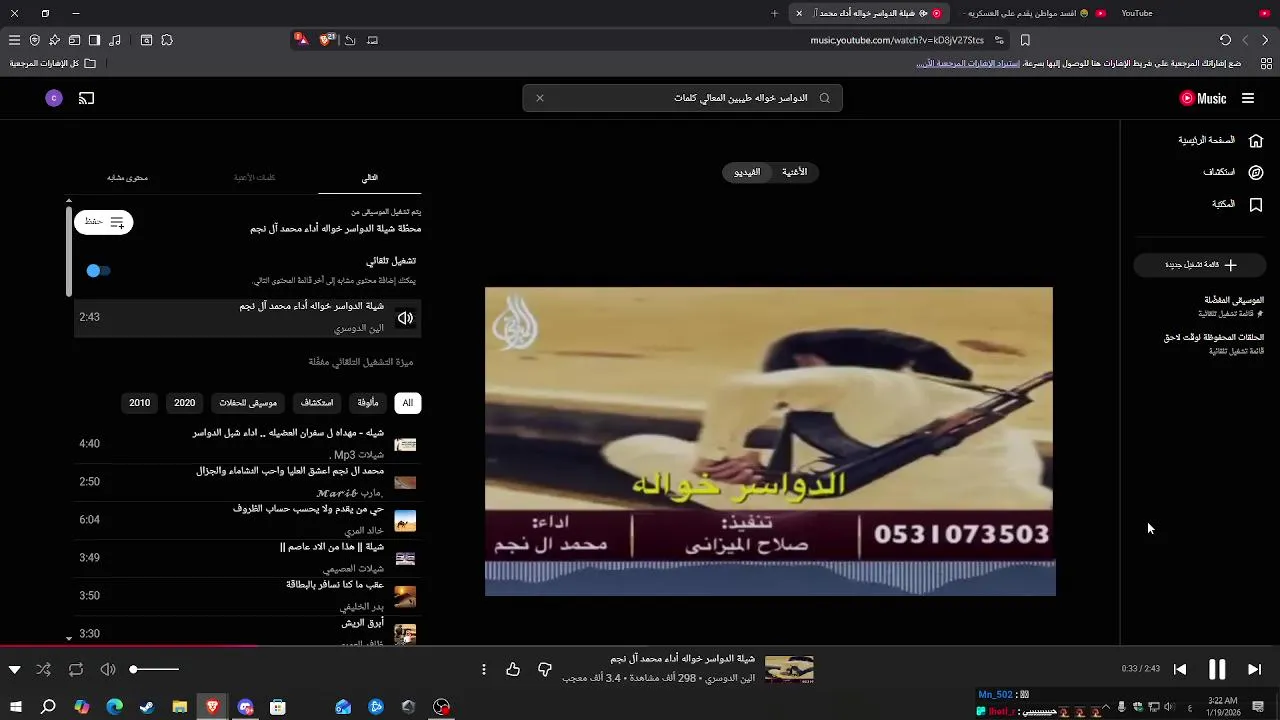1280x720 pixels.
Task: Toggle repeat mode
Action: point(76,669)
